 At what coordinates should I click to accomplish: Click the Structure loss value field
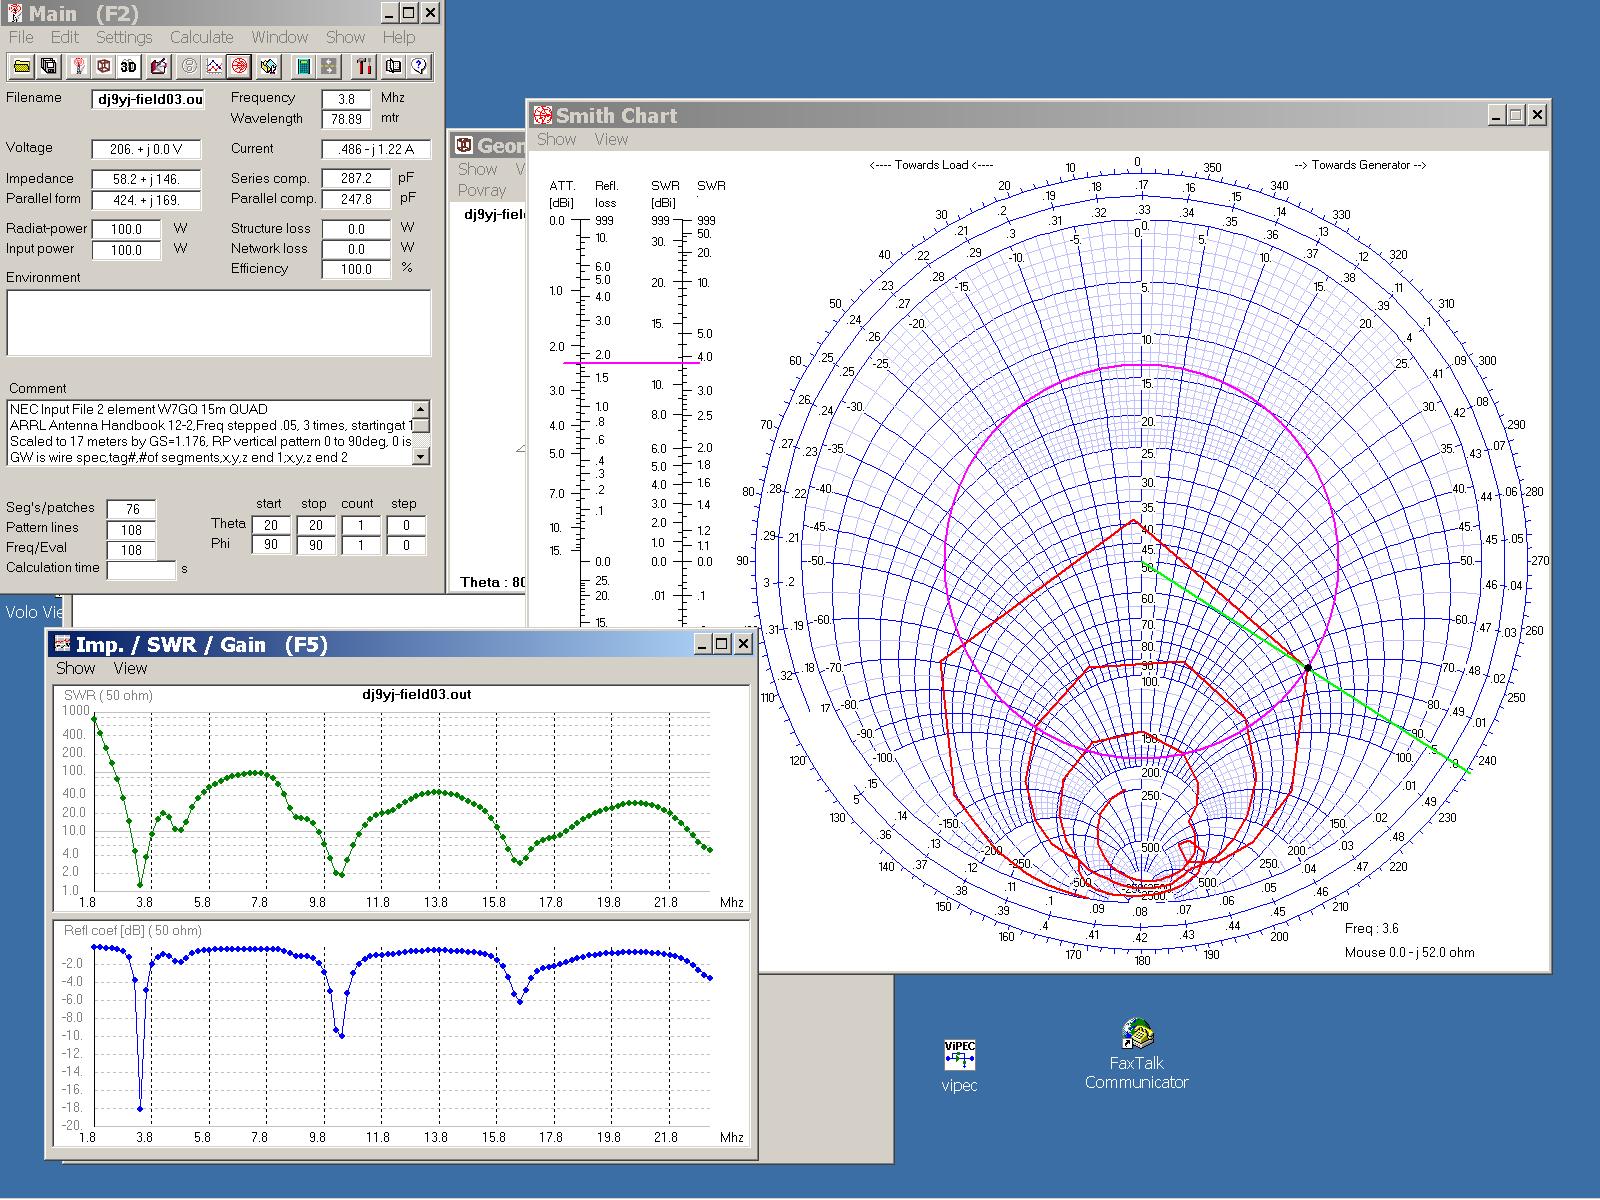tap(356, 229)
